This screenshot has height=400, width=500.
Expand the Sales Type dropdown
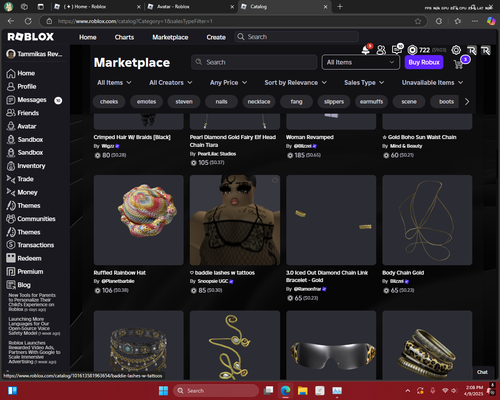(364, 83)
